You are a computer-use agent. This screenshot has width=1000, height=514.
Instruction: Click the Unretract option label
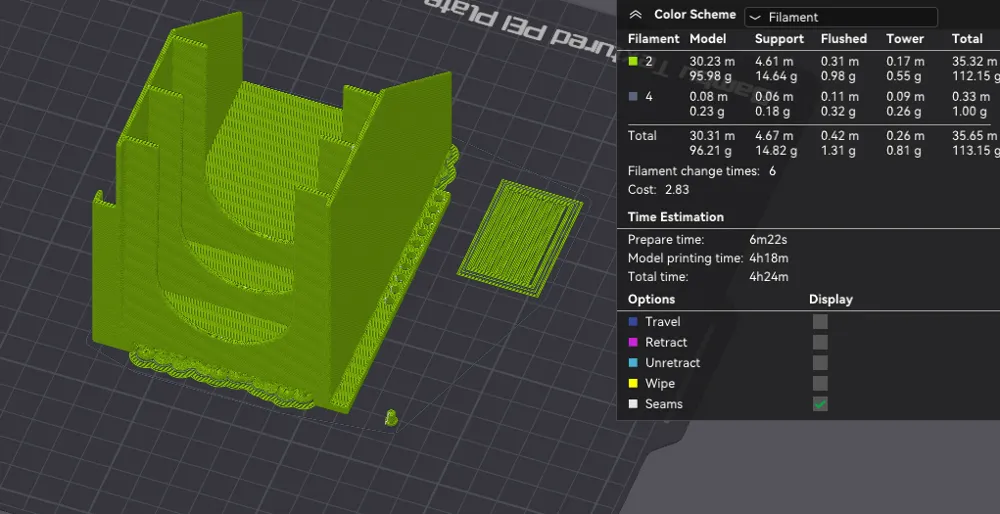pos(673,363)
